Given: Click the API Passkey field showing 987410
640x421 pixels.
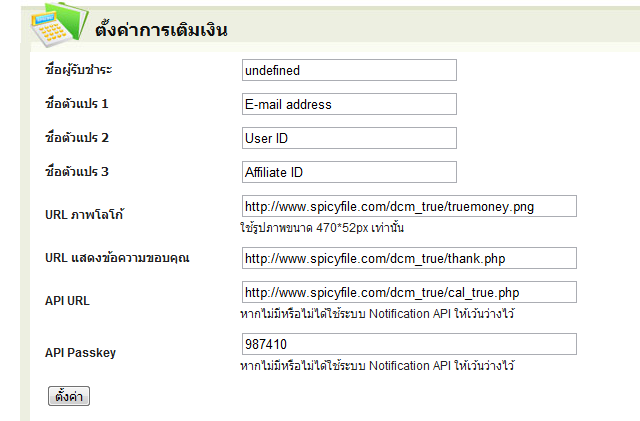Looking at the screenshot, I should tap(409, 344).
